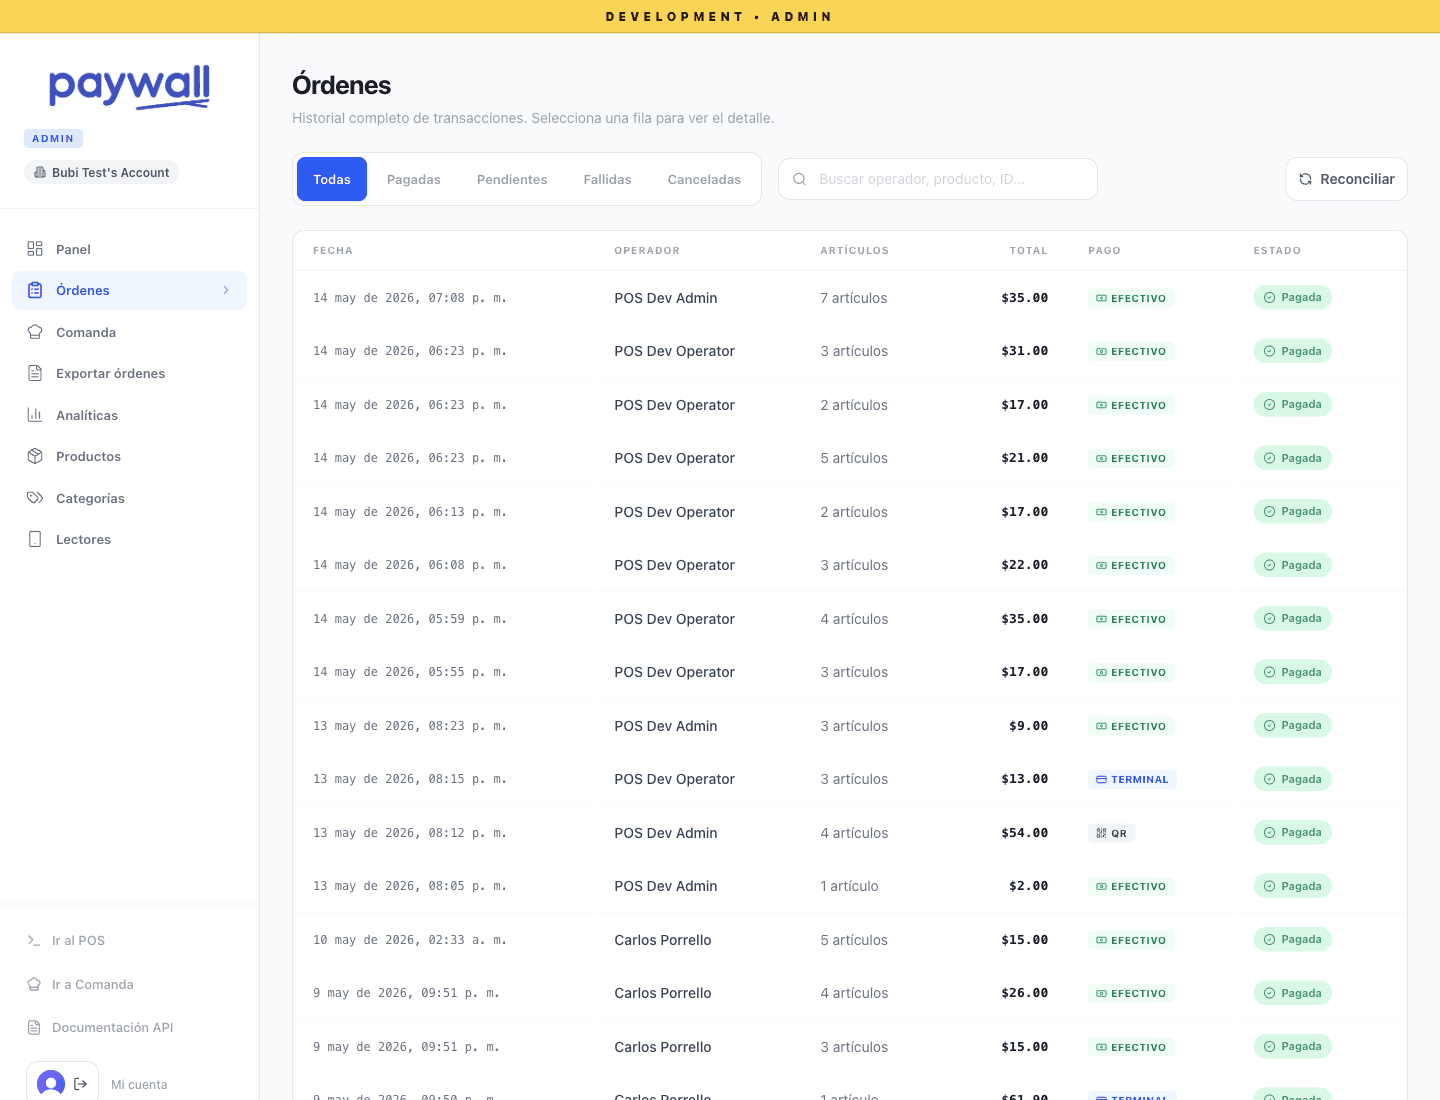Screen dimensions: 1440x1100
Task: Click the TOTAL column header
Action: click(x=1028, y=251)
